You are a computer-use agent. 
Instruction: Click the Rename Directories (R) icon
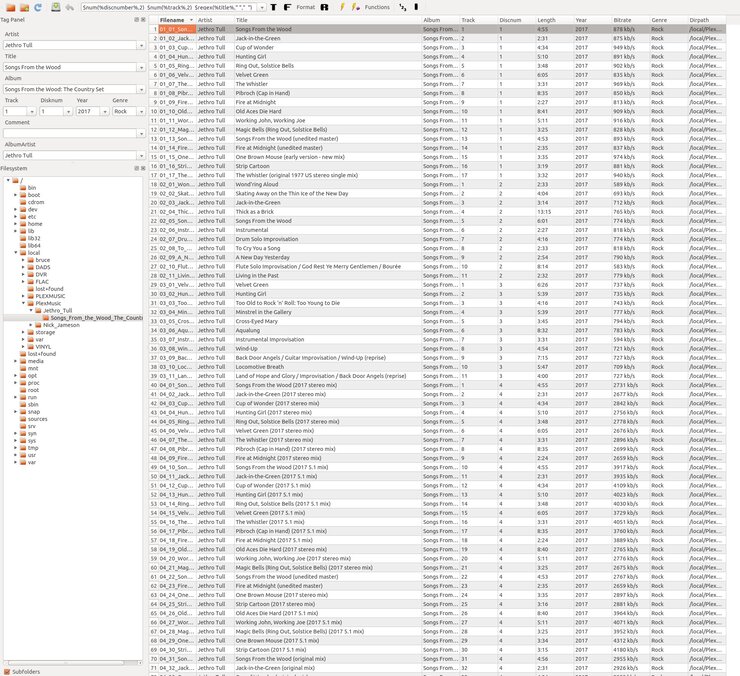[324, 7]
